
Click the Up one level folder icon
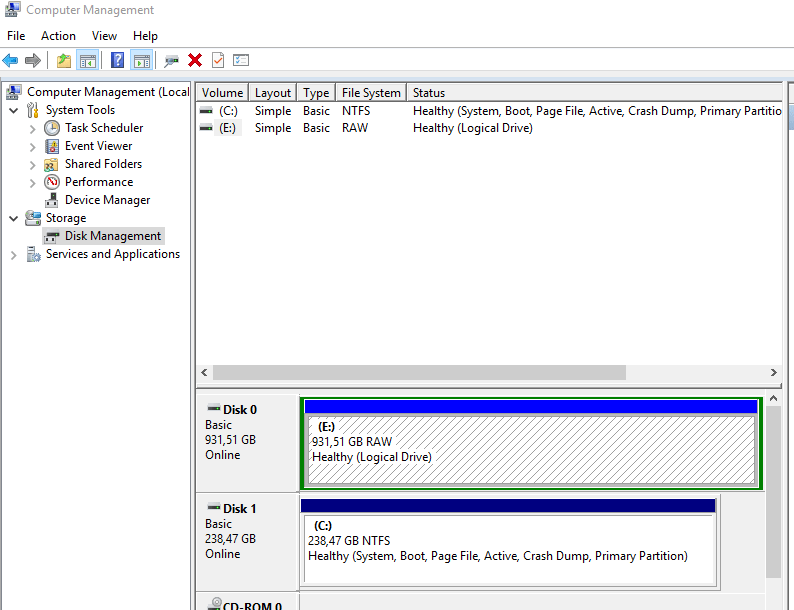63,61
